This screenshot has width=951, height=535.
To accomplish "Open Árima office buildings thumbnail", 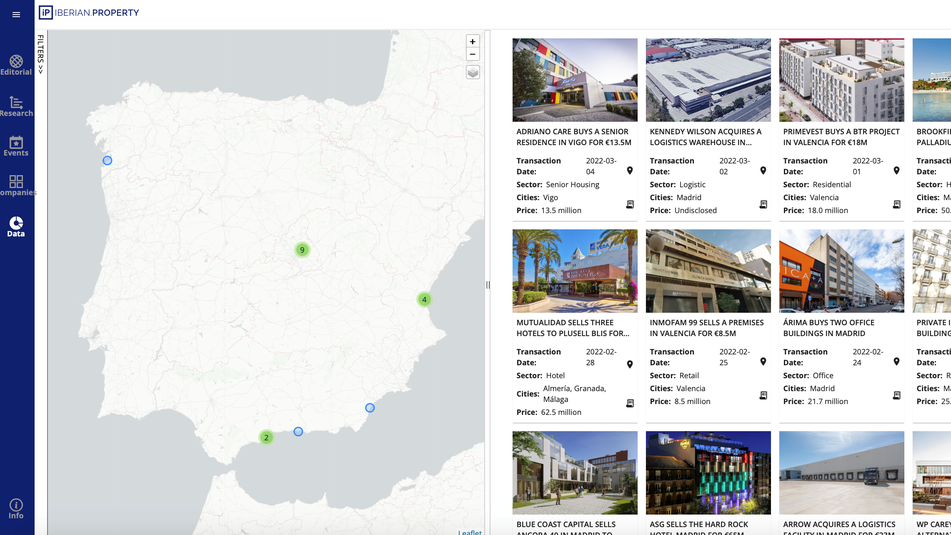I will 842,271.
